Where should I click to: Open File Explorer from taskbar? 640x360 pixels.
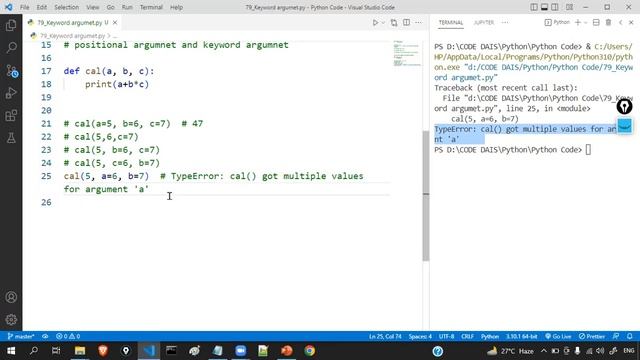80,351
